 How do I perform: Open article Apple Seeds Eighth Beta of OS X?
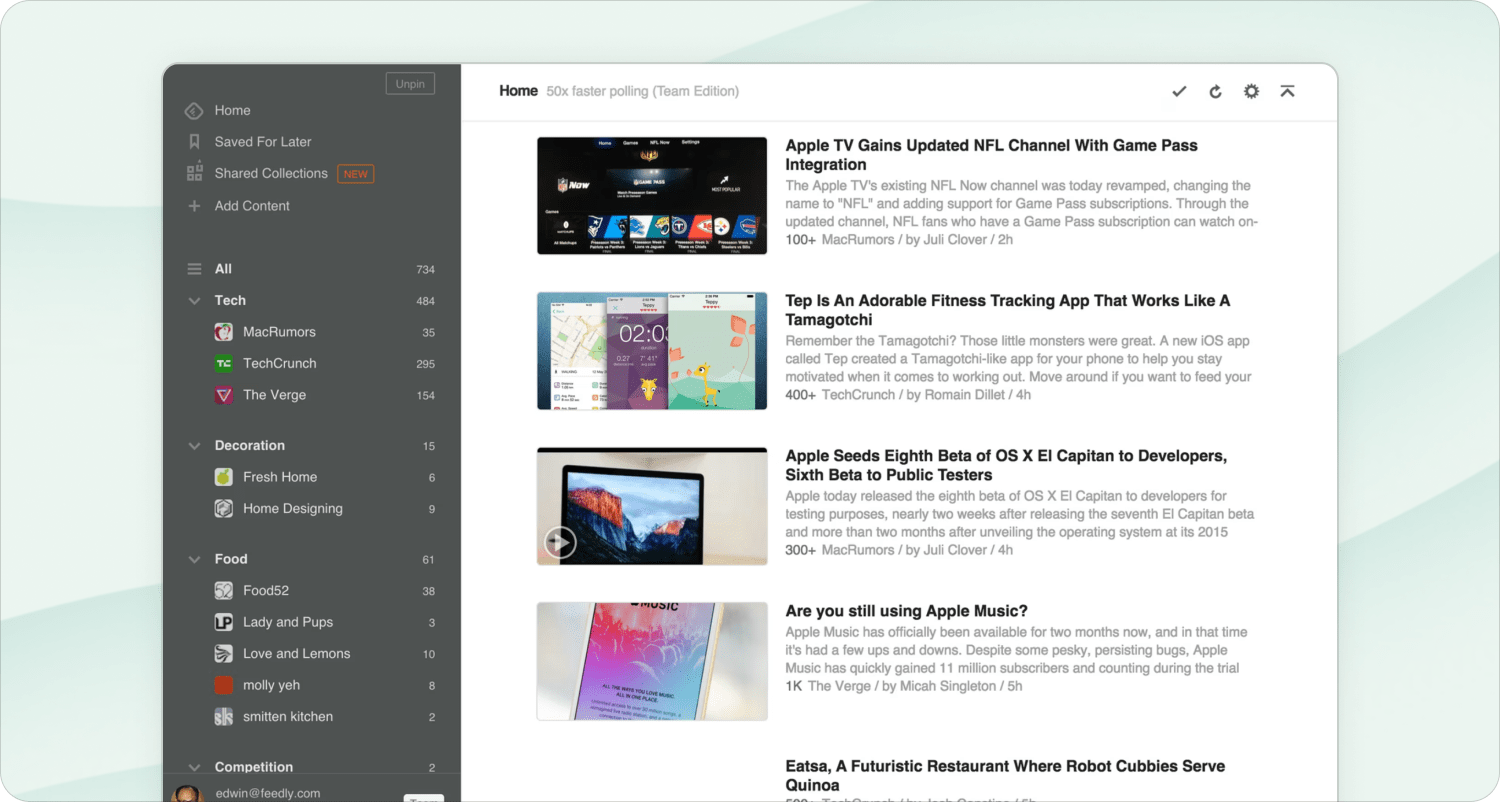coord(1006,465)
